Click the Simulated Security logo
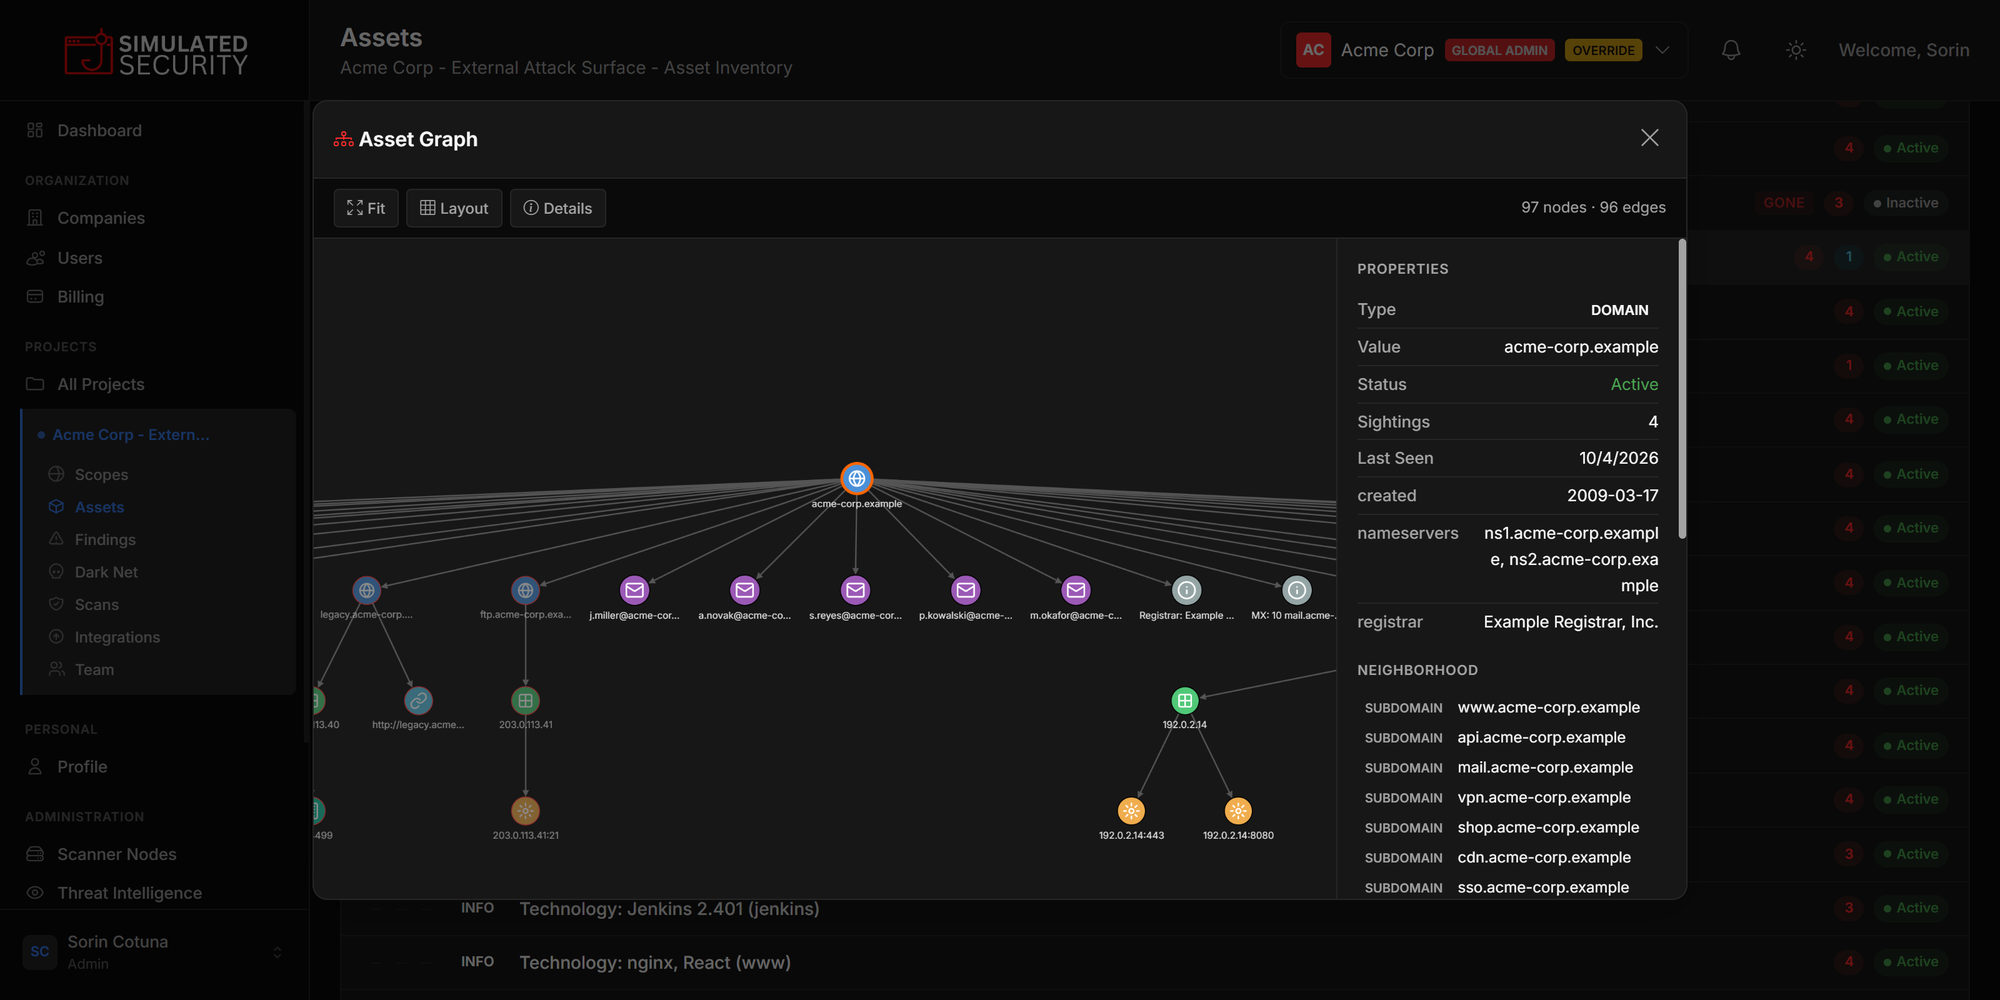This screenshot has width=2000, height=1000. point(156,53)
